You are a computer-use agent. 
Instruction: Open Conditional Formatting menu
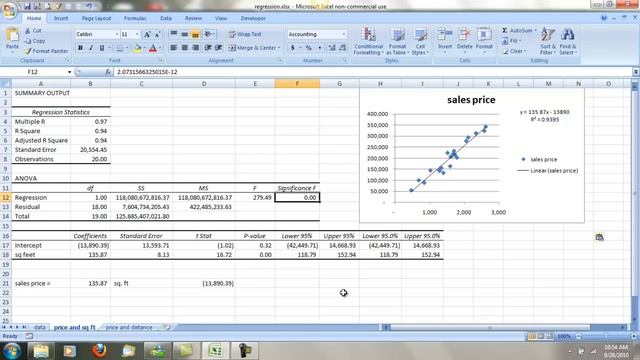point(368,41)
